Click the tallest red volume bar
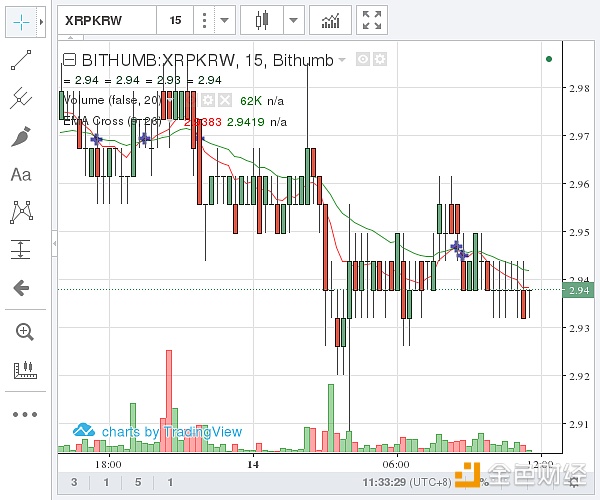The width and height of the screenshot is (600, 500). coord(169,401)
